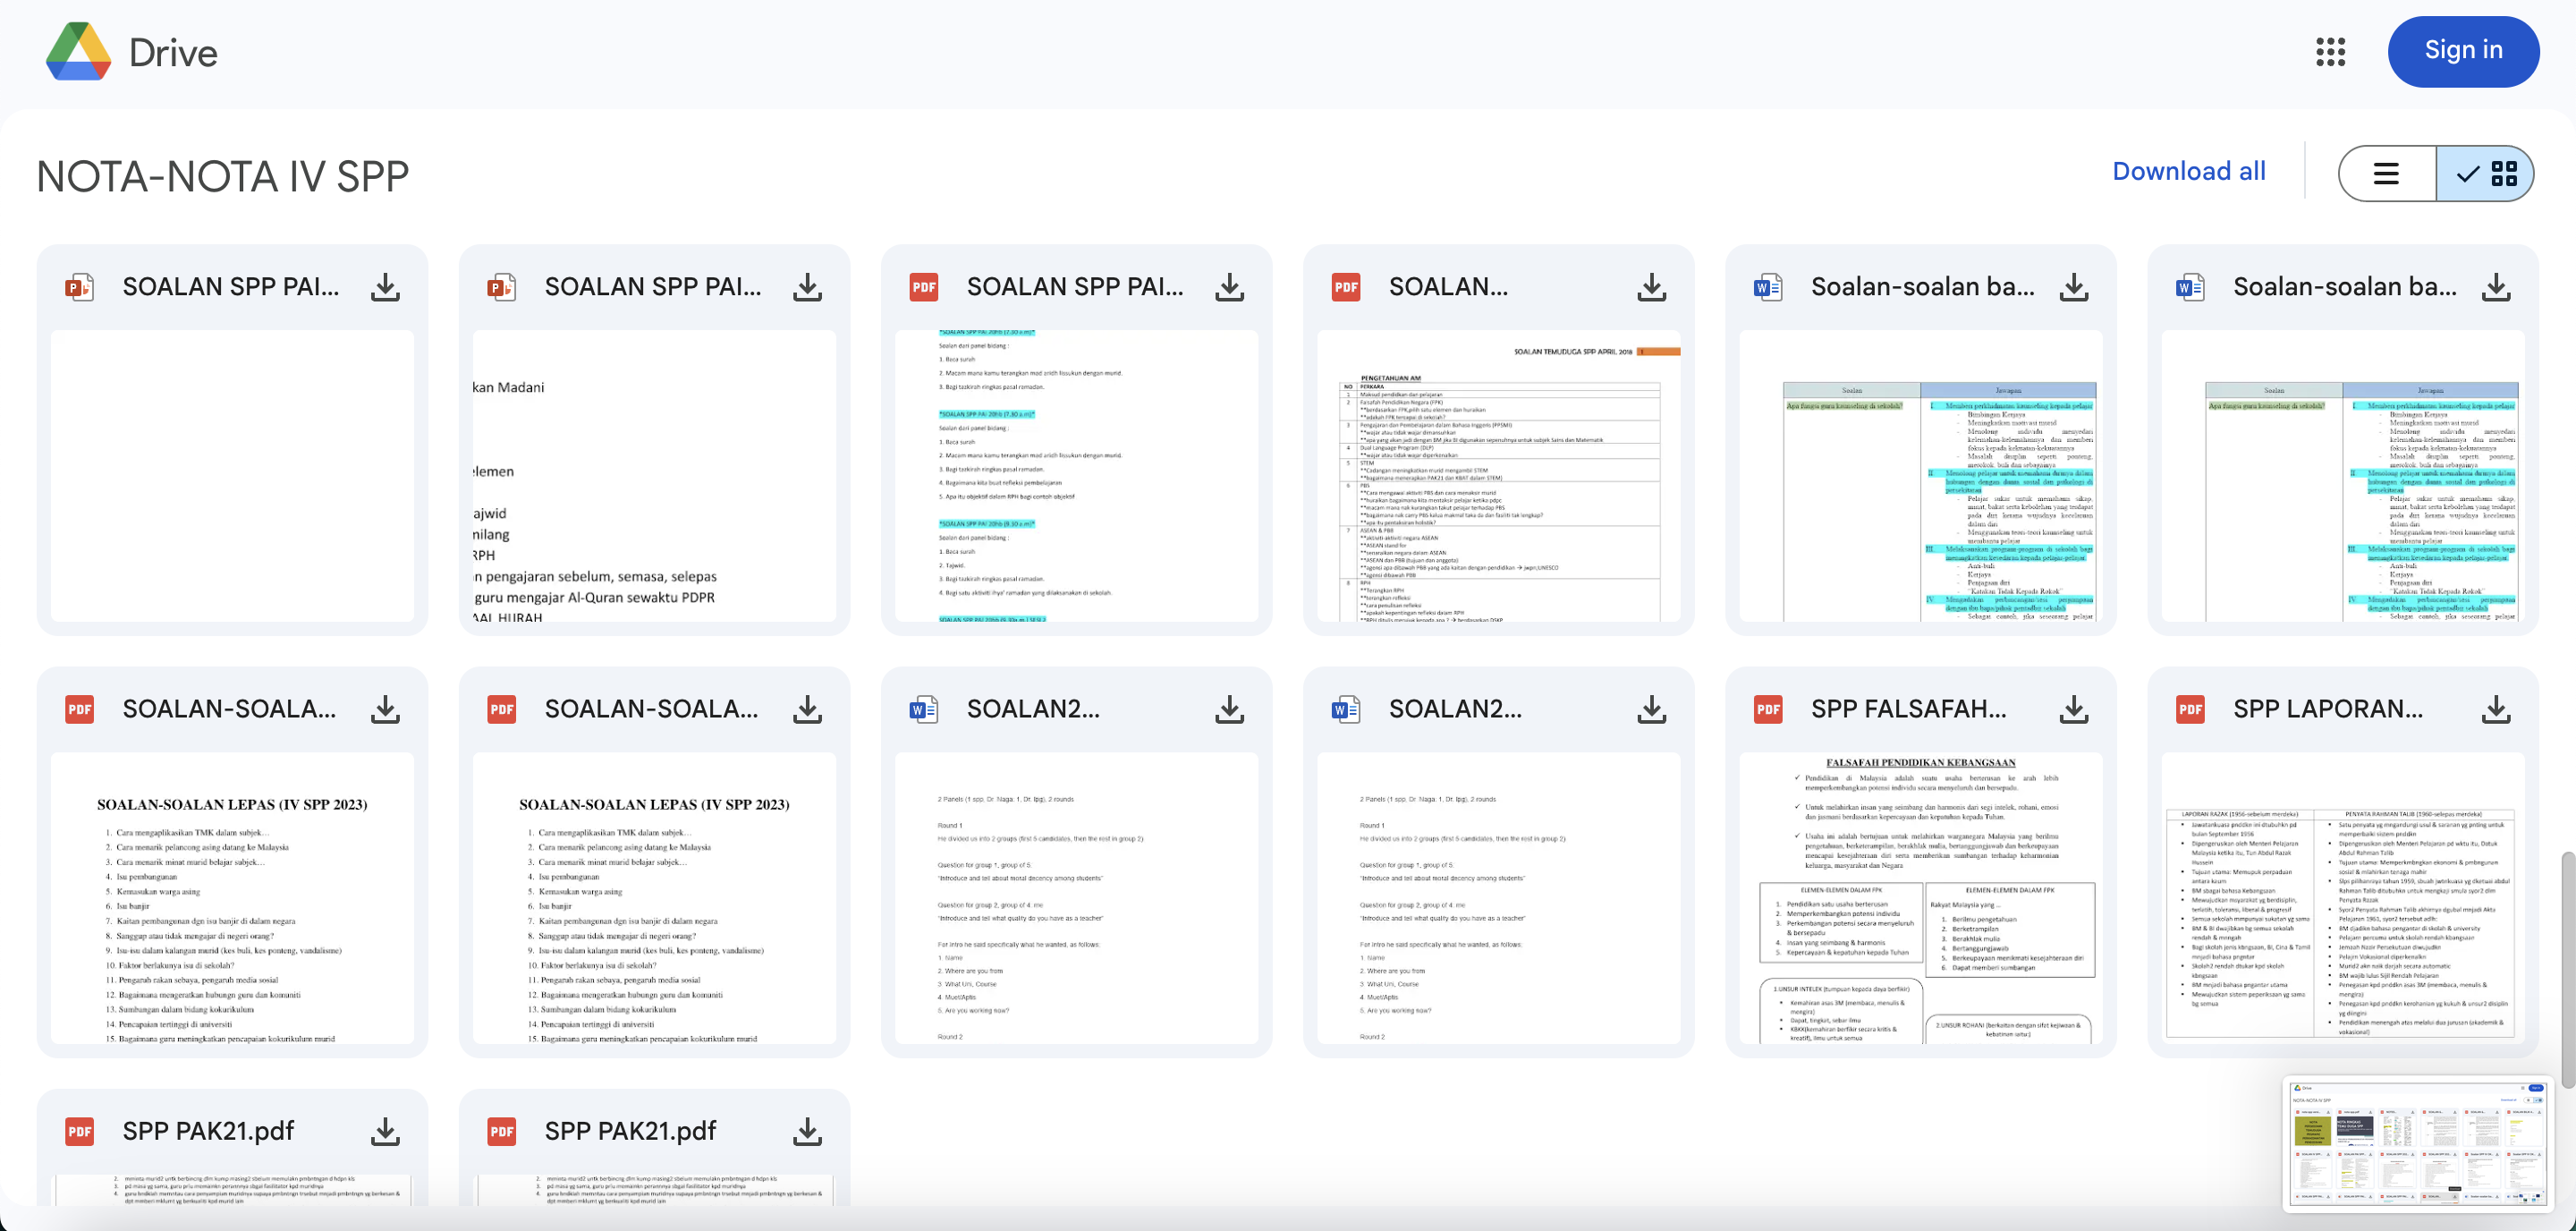This screenshot has width=2576, height=1231.
Task: Download the SPP FALSAFAH PDF file
Action: (x=2074, y=709)
